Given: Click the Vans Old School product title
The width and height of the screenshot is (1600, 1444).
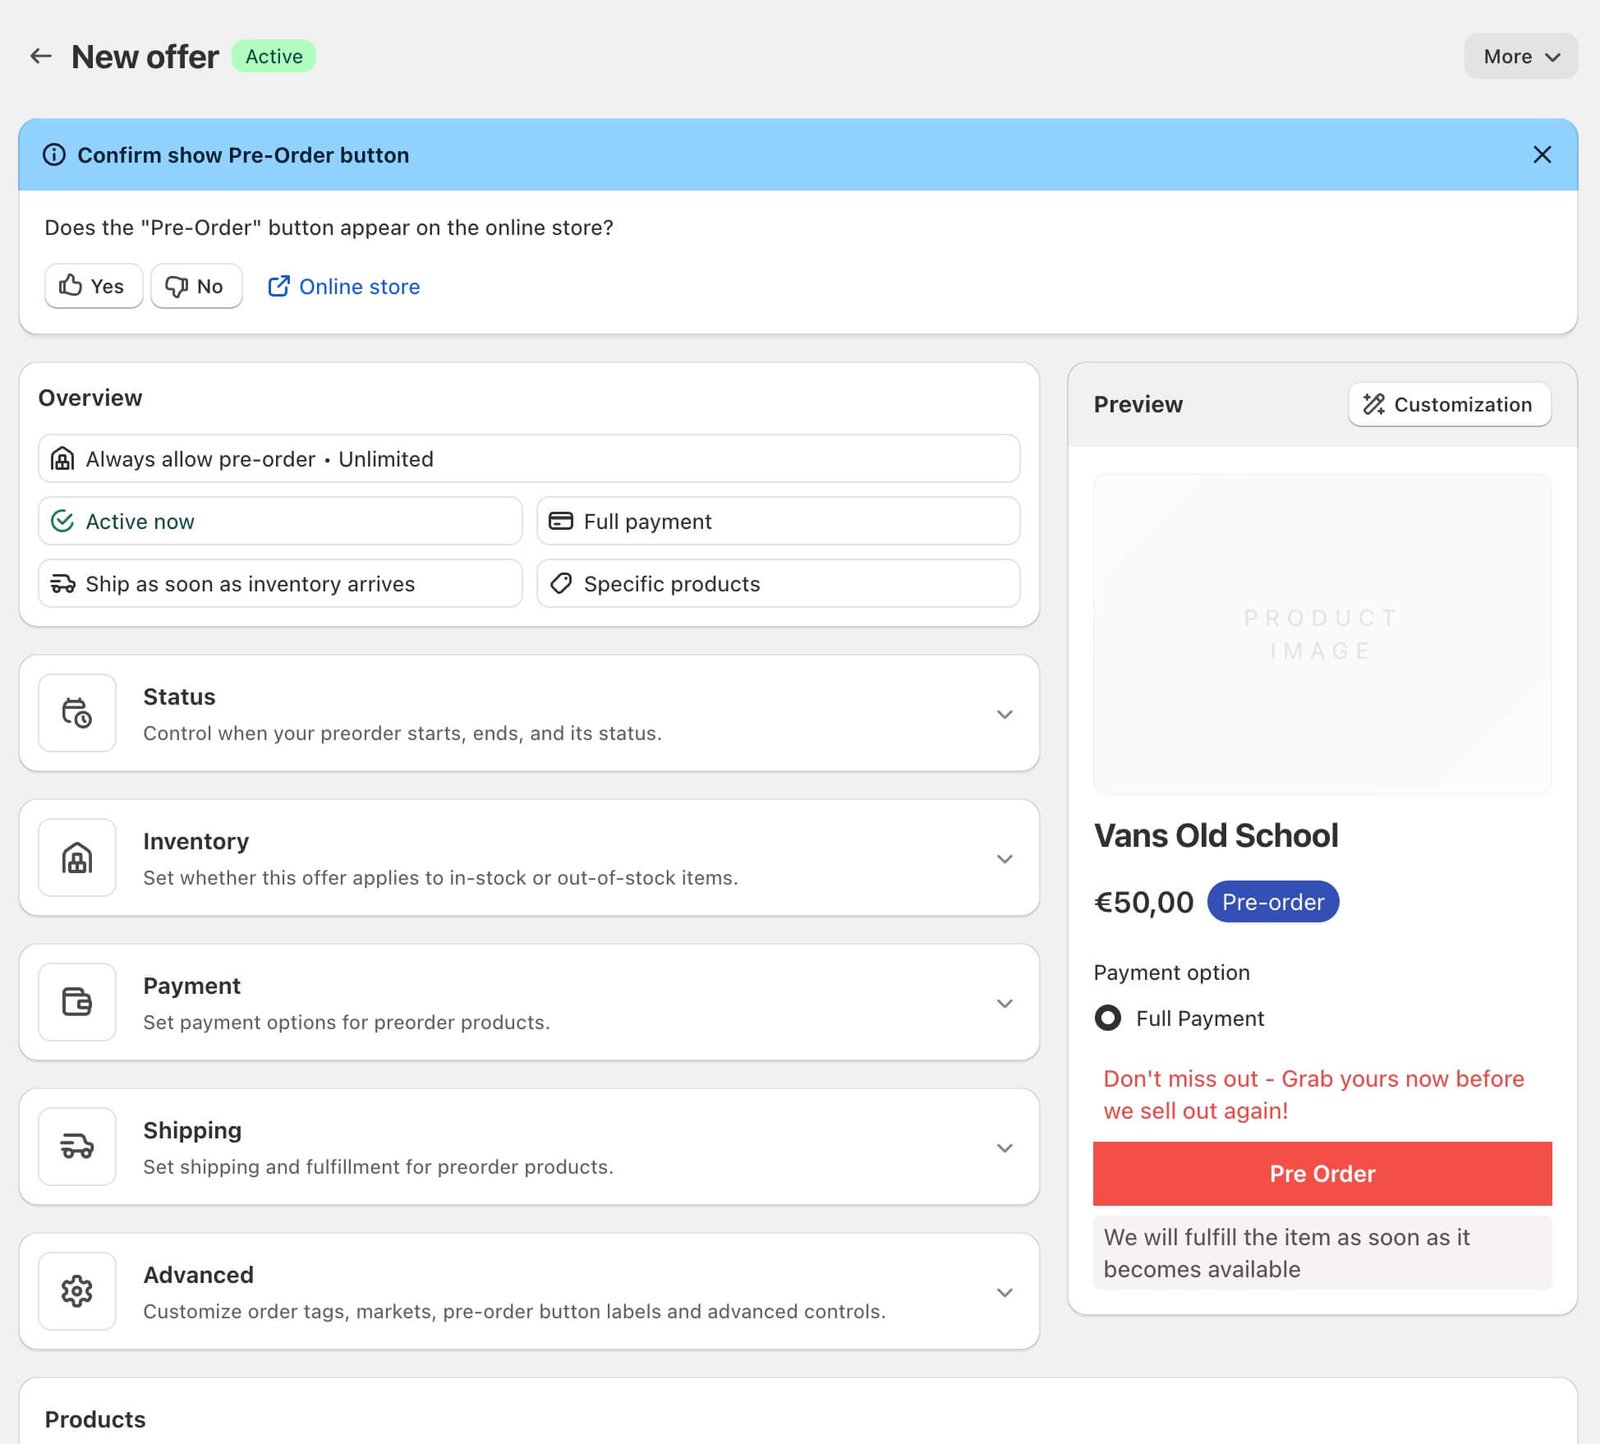Looking at the screenshot, I should (1216, 836).
